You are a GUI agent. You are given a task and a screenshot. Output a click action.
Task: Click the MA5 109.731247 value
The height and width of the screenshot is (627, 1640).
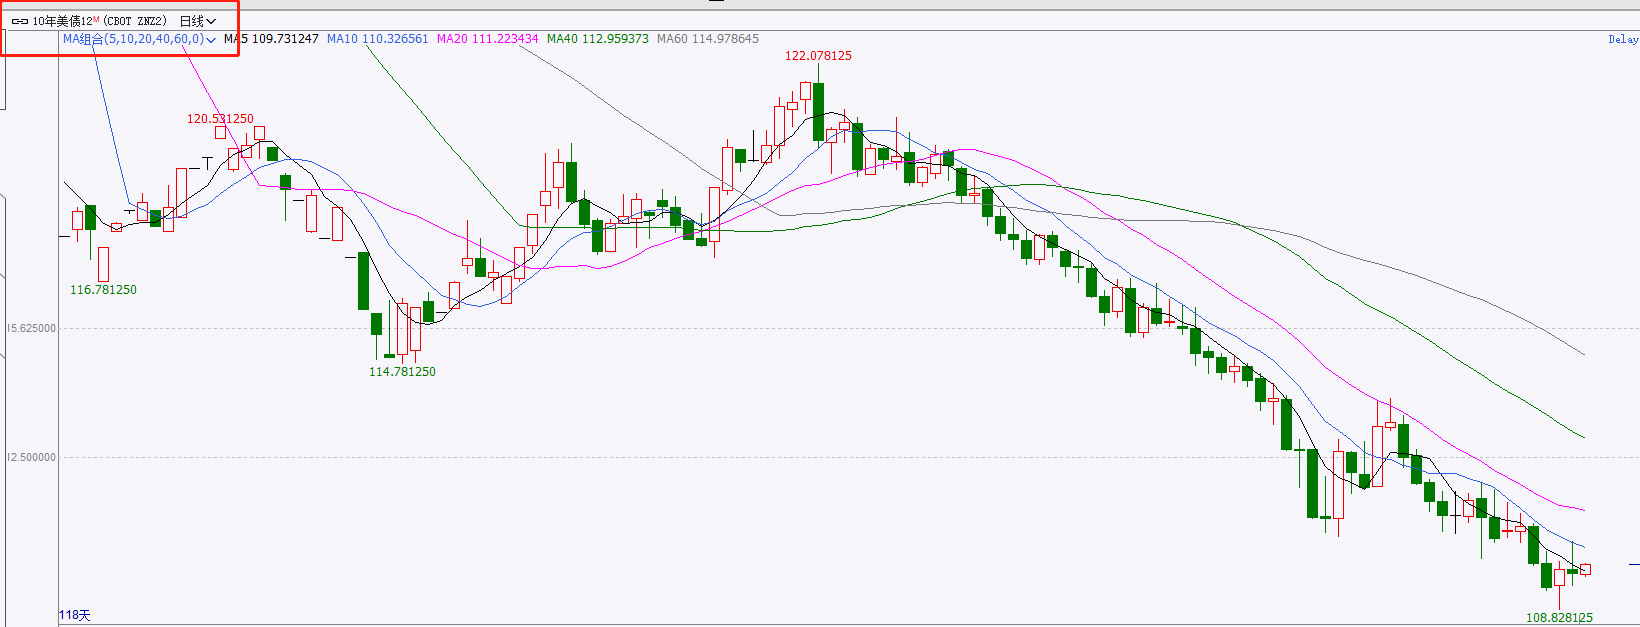[x=271, y=39]
